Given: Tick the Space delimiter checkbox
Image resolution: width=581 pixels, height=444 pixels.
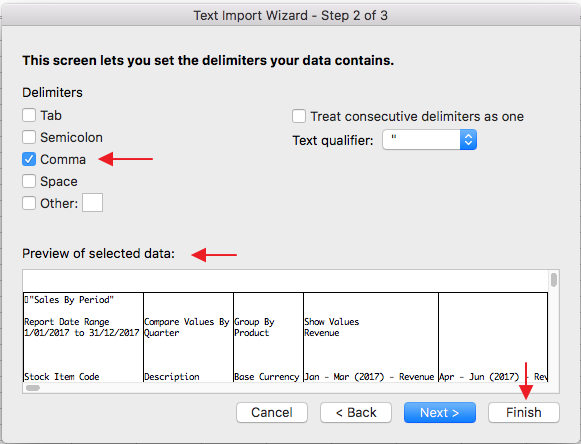Looking at the screenshot, I should point(29,181).
